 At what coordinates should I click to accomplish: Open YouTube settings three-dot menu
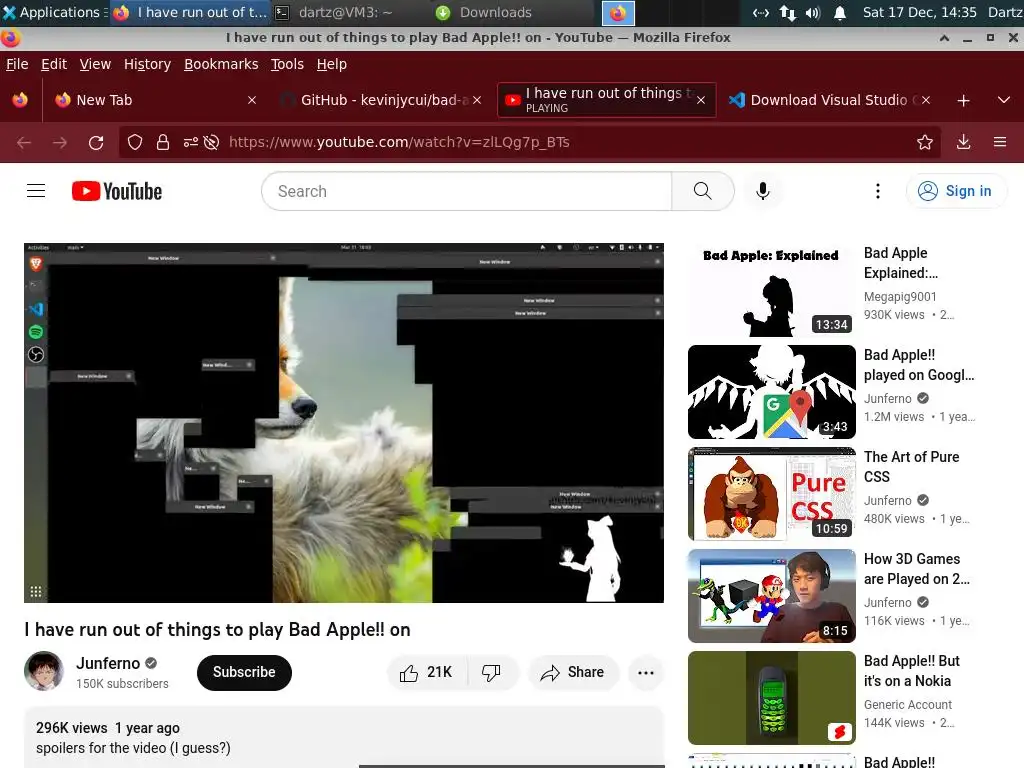pos(877,191)
